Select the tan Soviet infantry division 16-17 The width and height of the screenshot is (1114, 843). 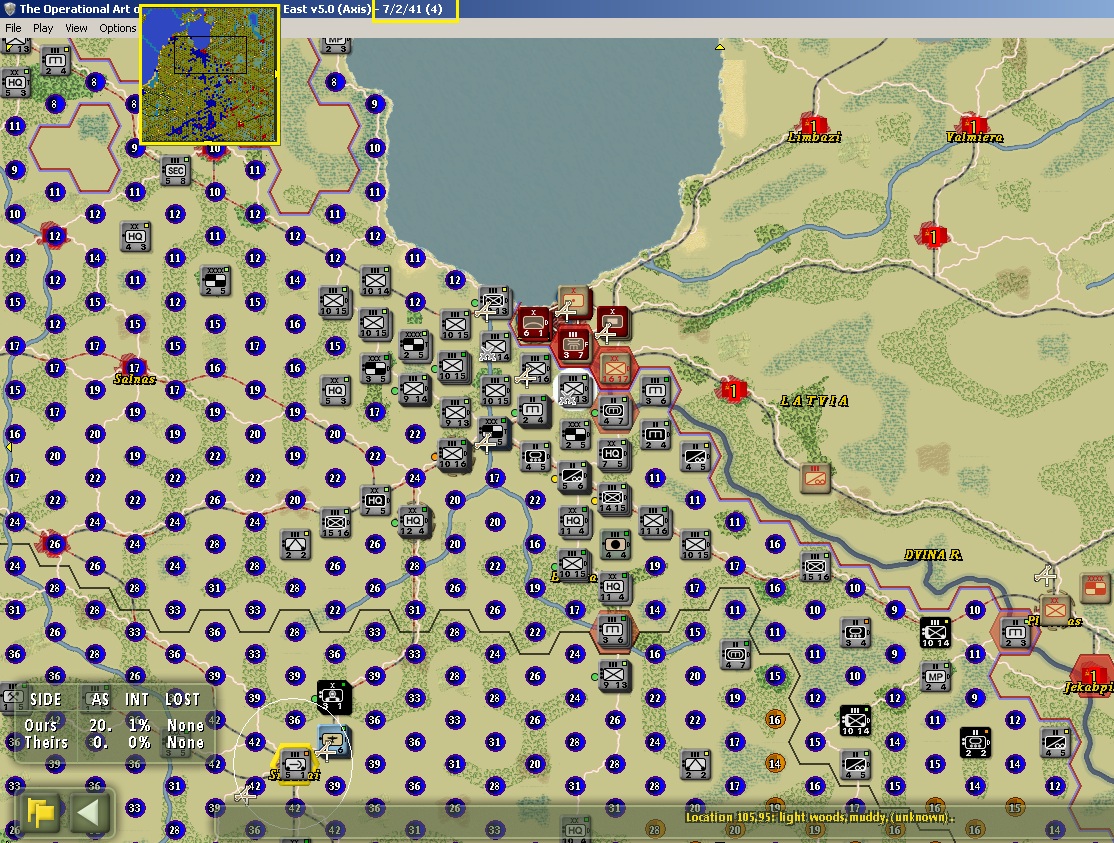pos(615,369)
